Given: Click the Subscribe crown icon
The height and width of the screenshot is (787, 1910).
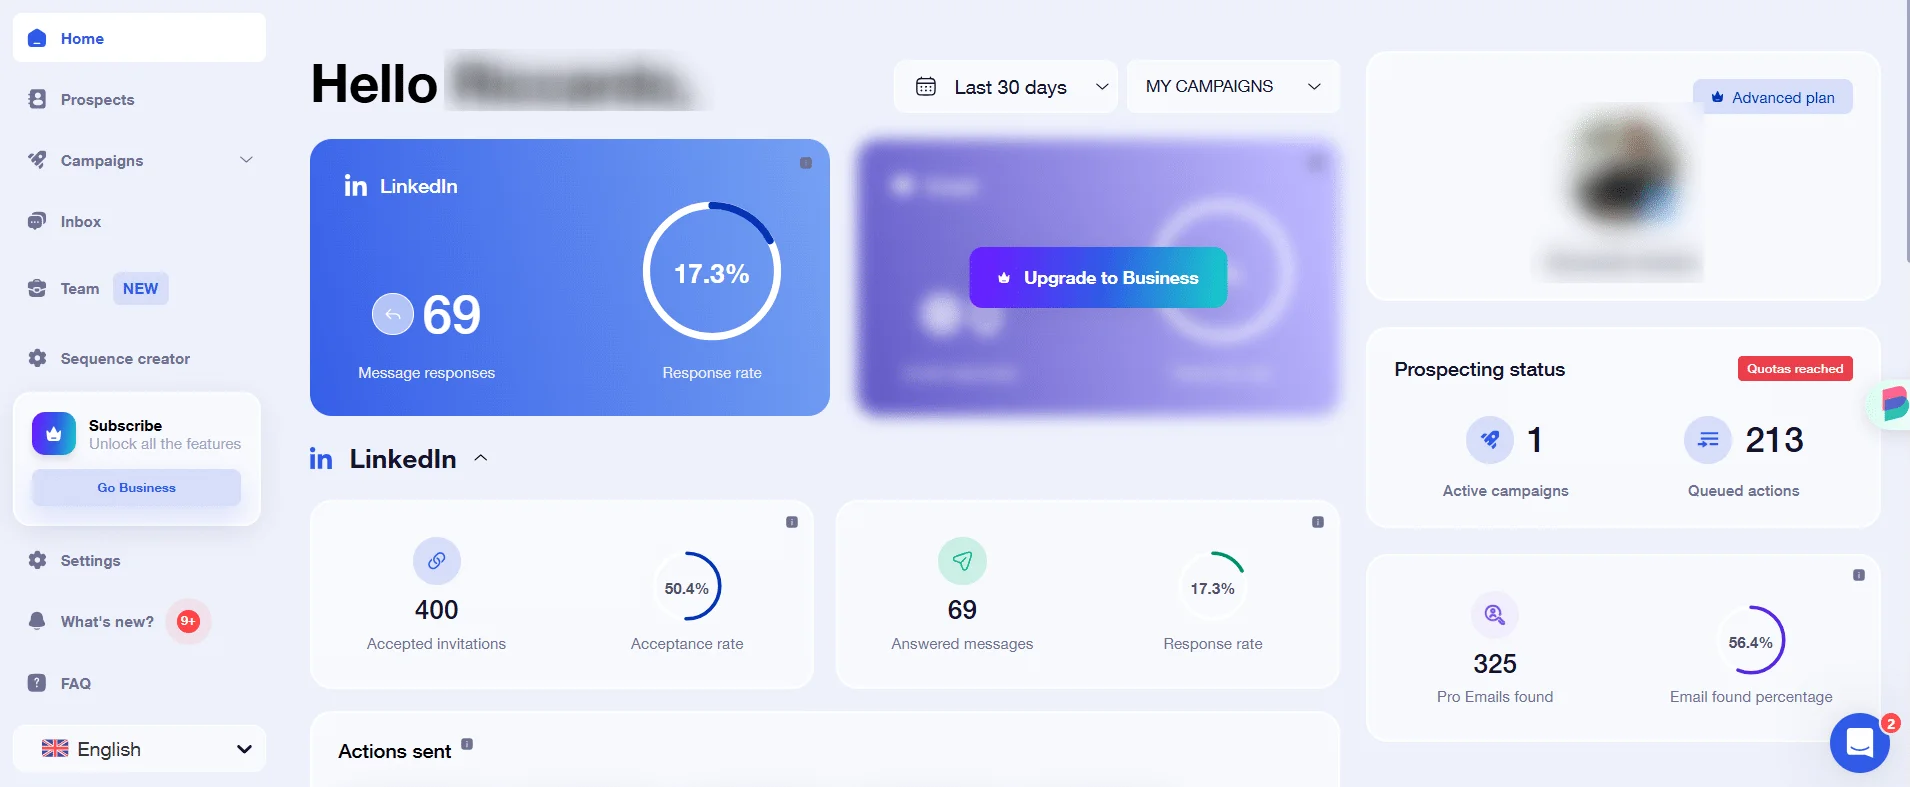Looking at the screenshot, I should coord(54,434).
